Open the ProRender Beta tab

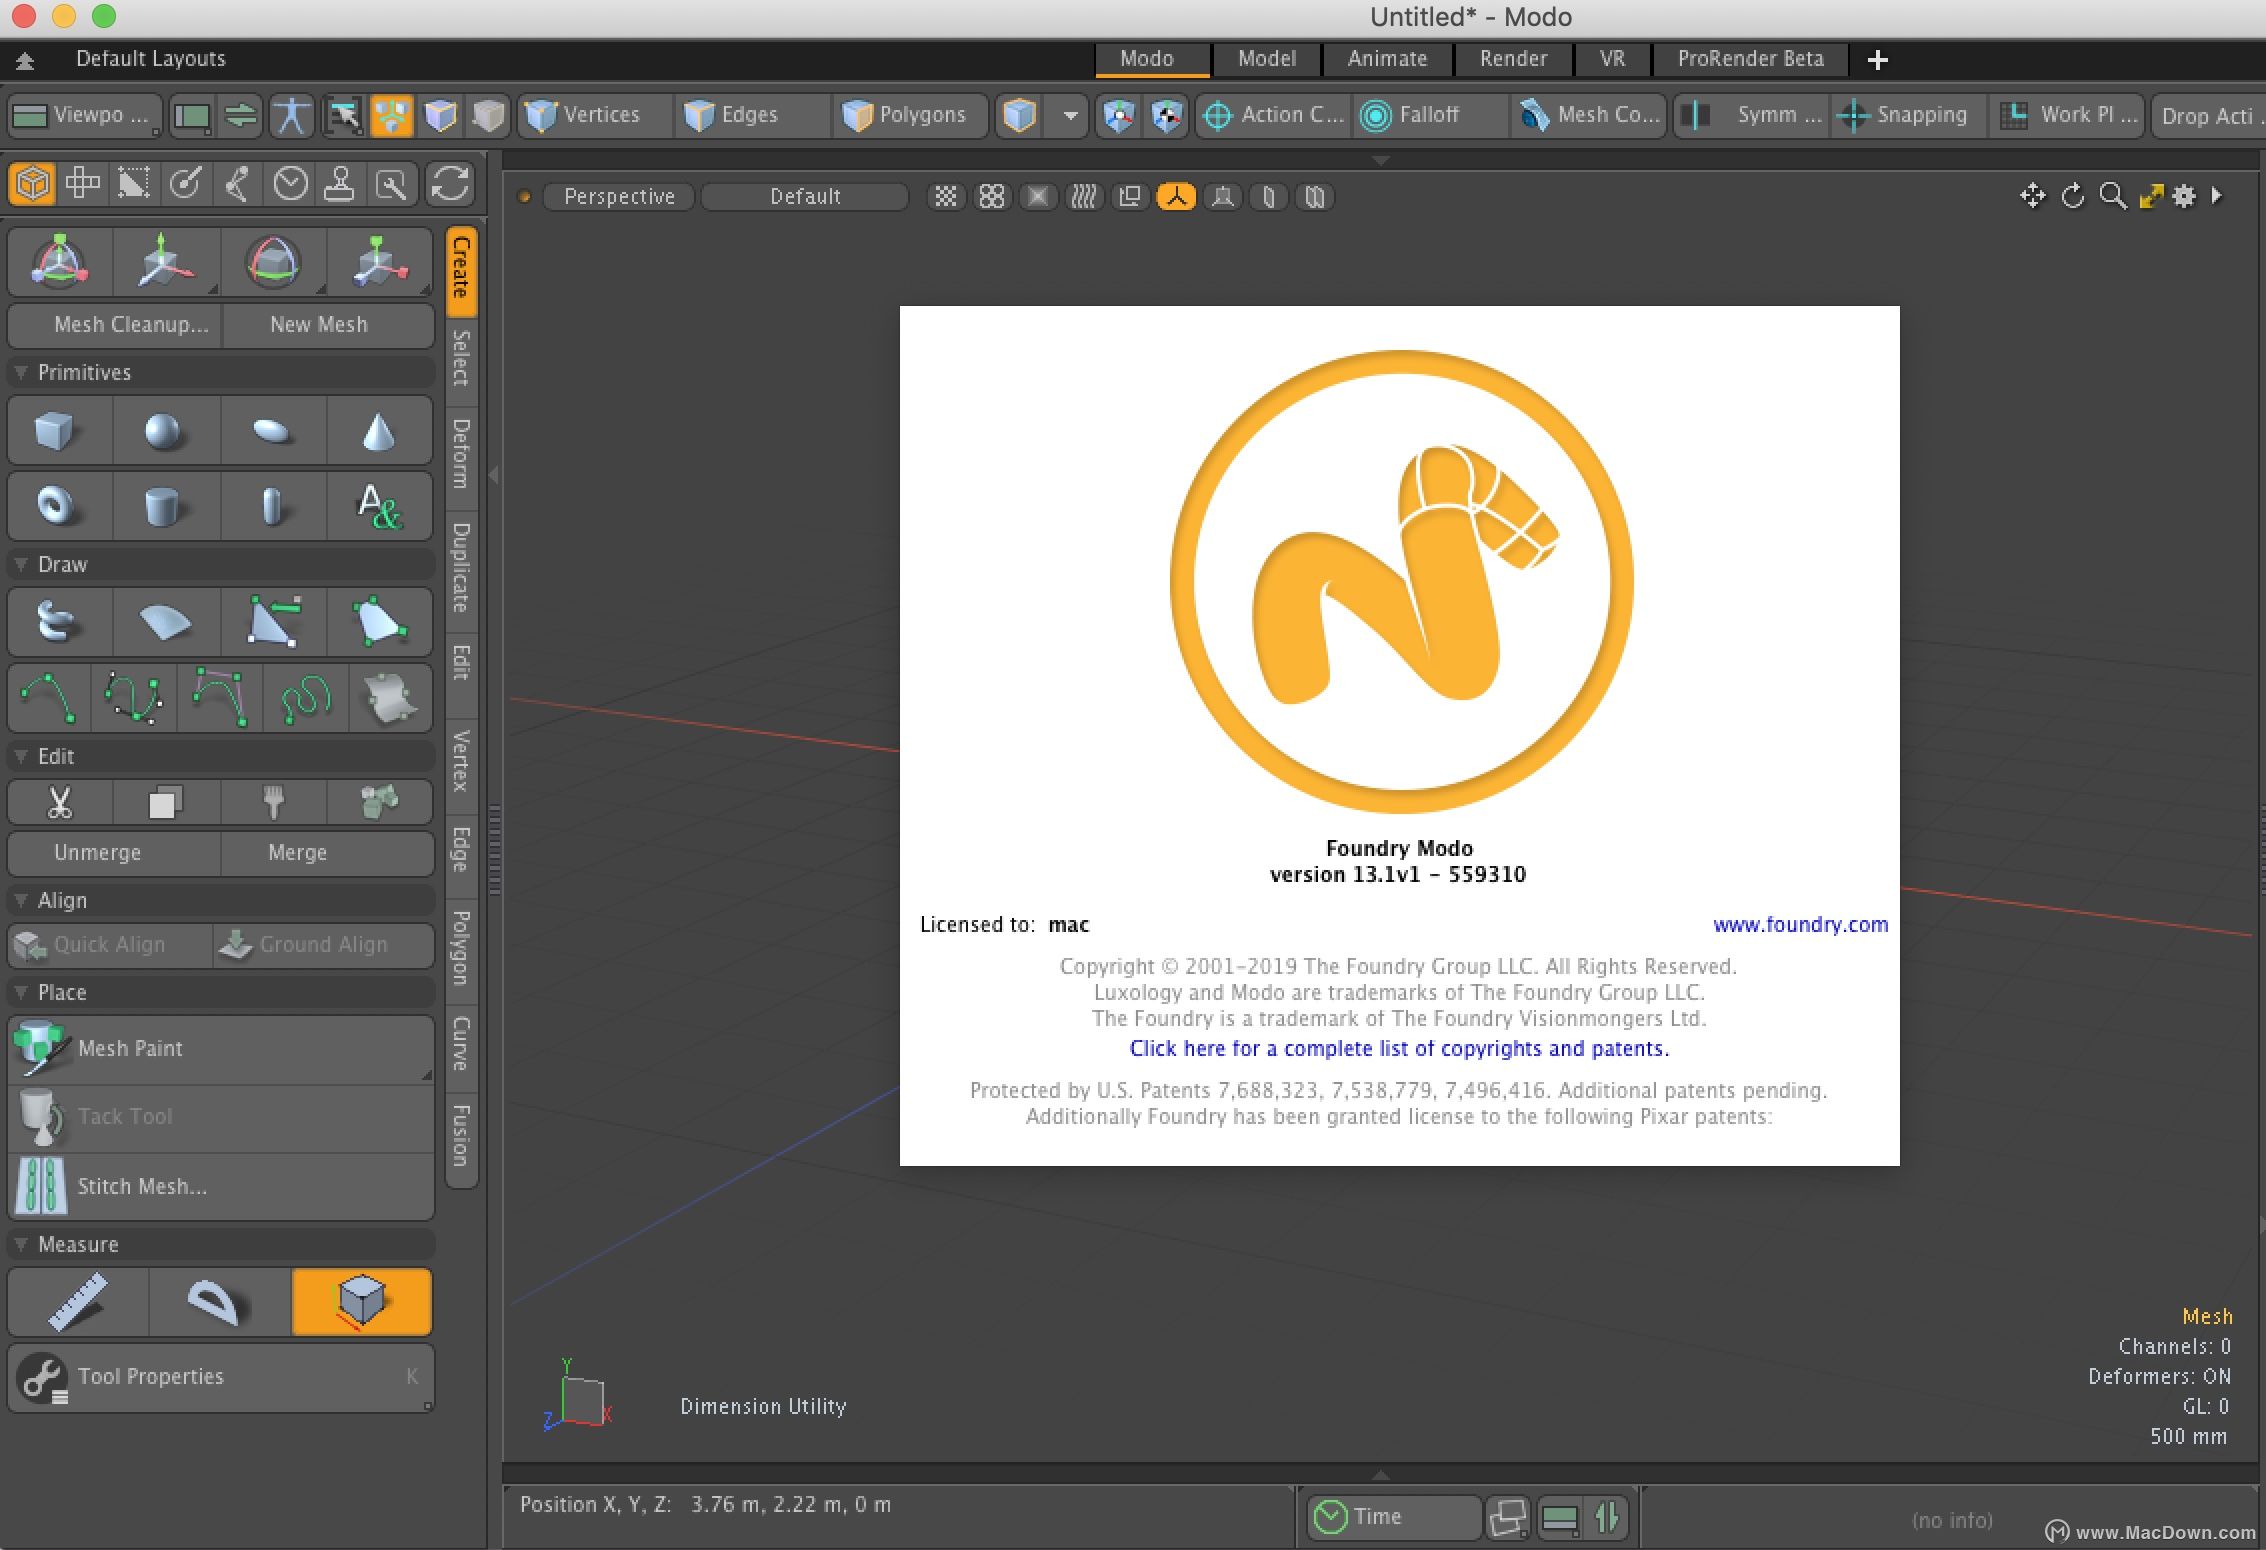pos(1750,59)
